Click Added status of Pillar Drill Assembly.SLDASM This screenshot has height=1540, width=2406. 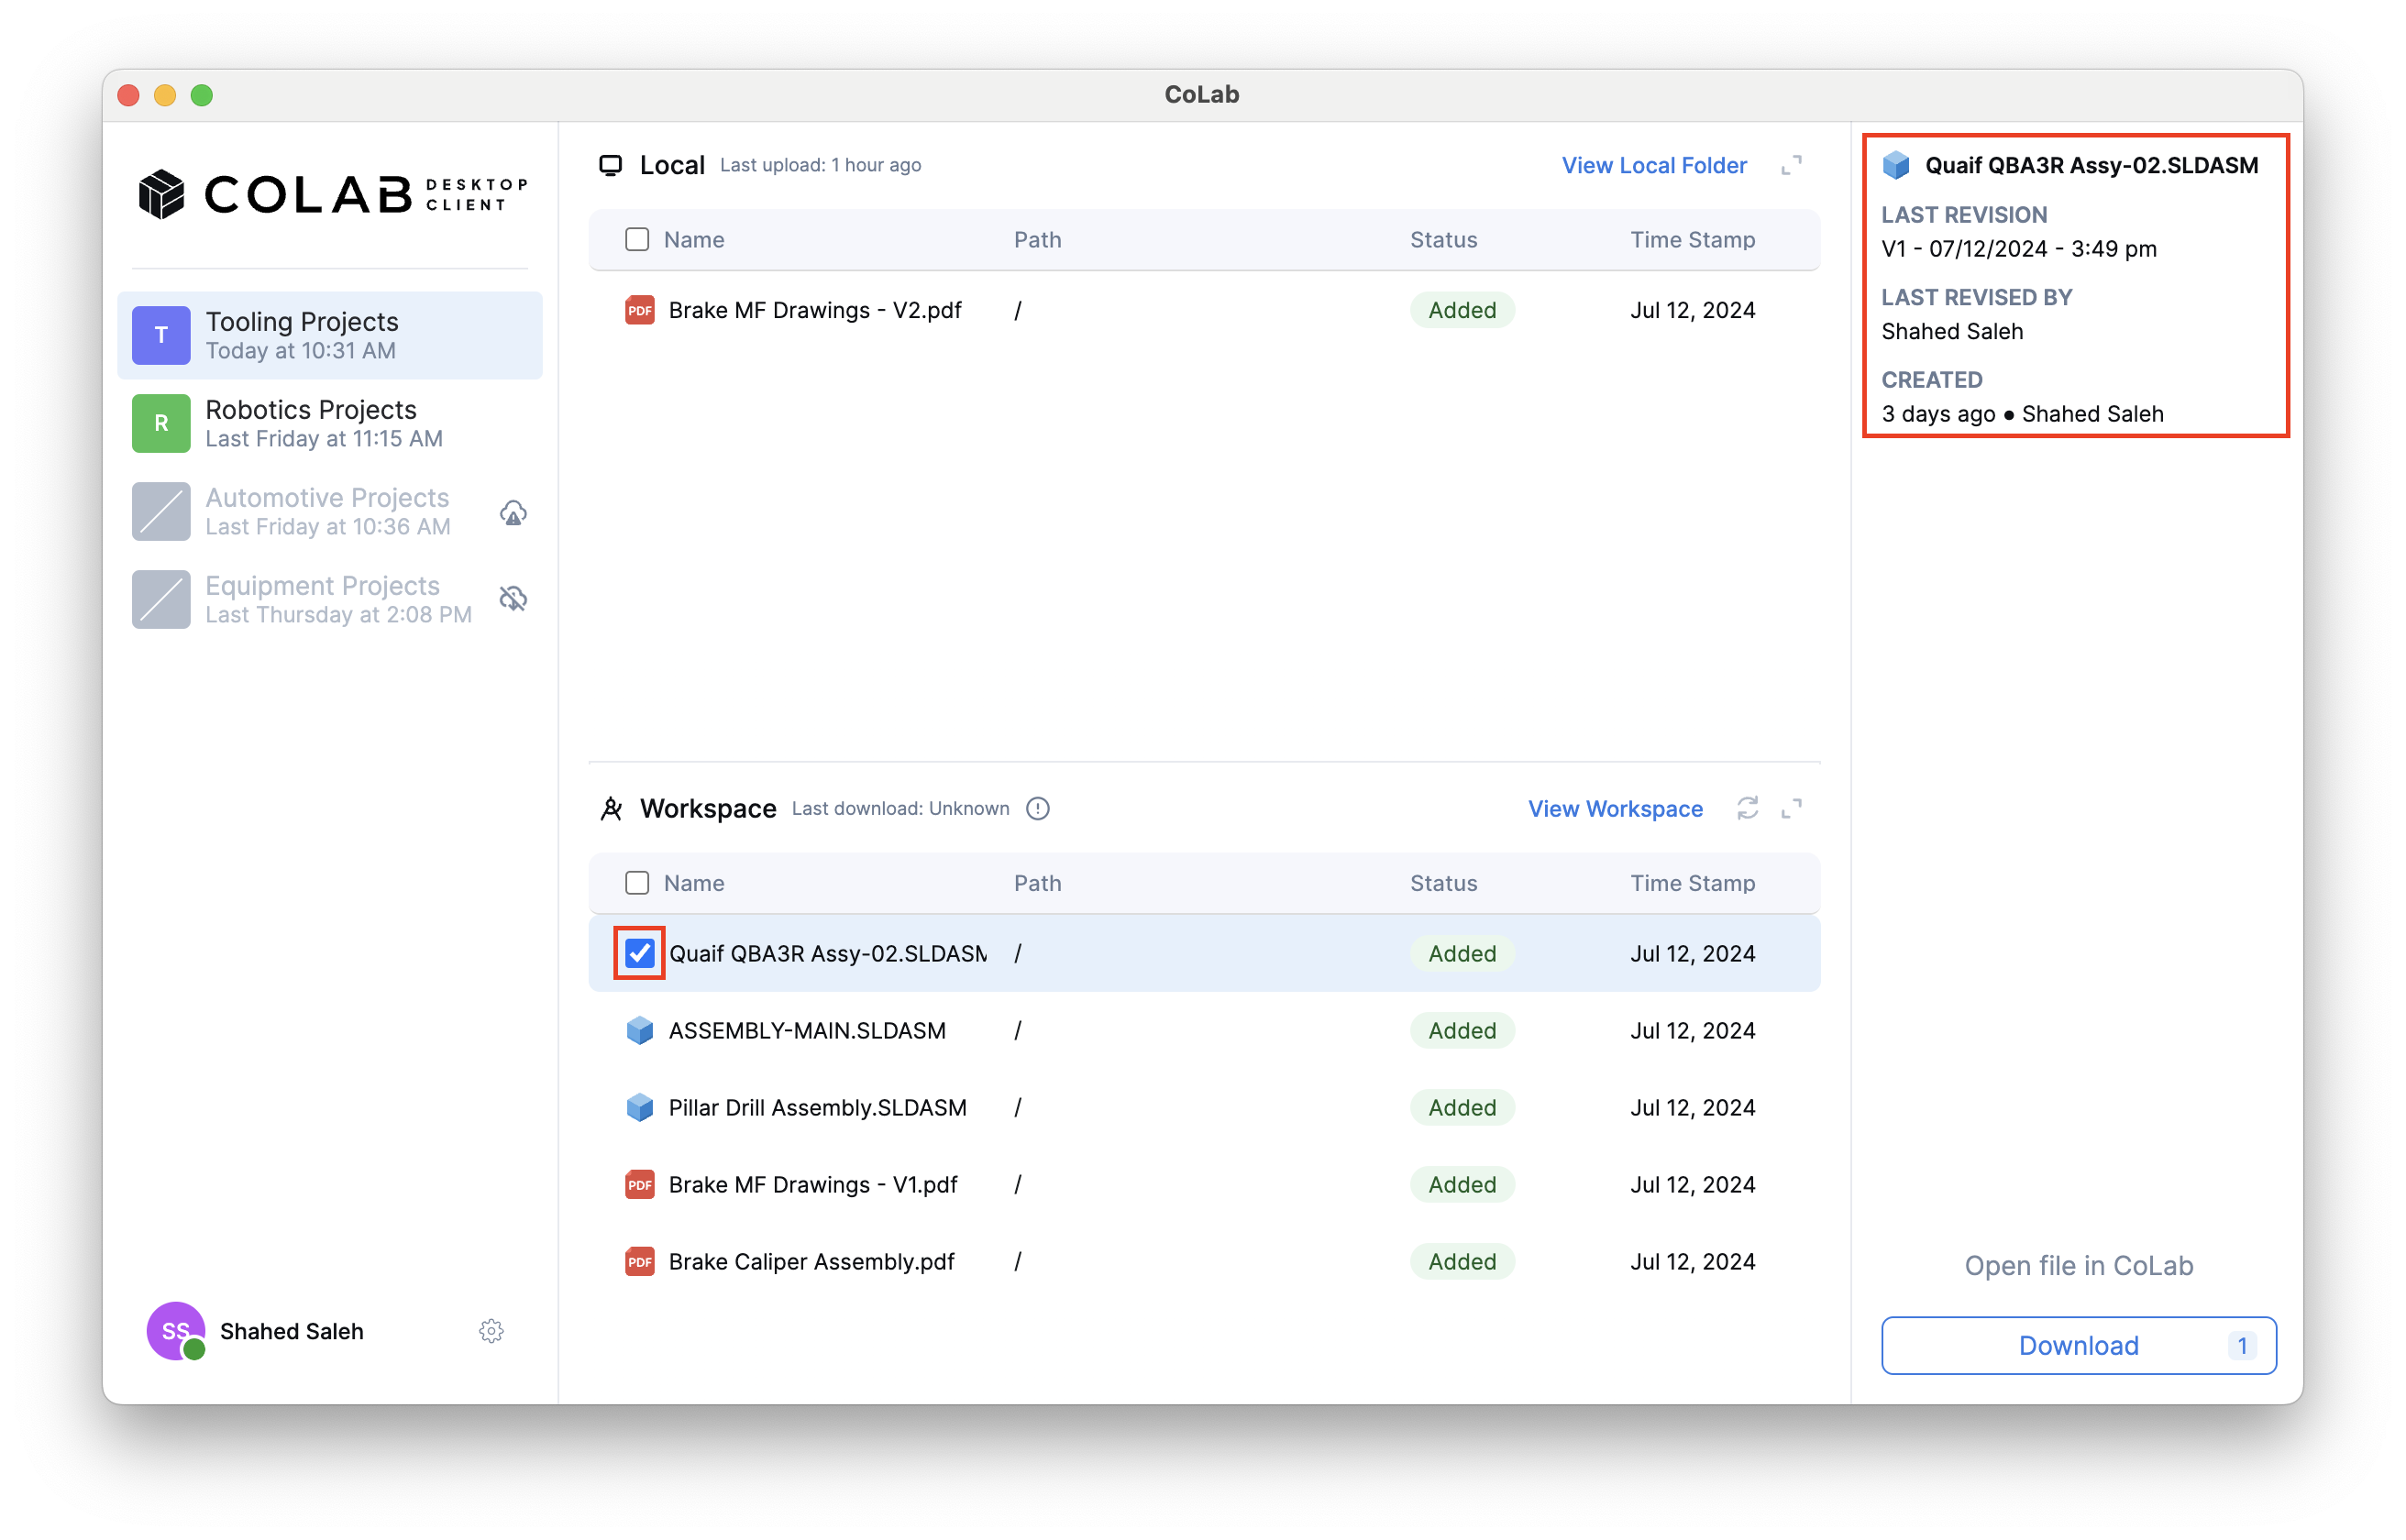(x=1462, y=1107)
